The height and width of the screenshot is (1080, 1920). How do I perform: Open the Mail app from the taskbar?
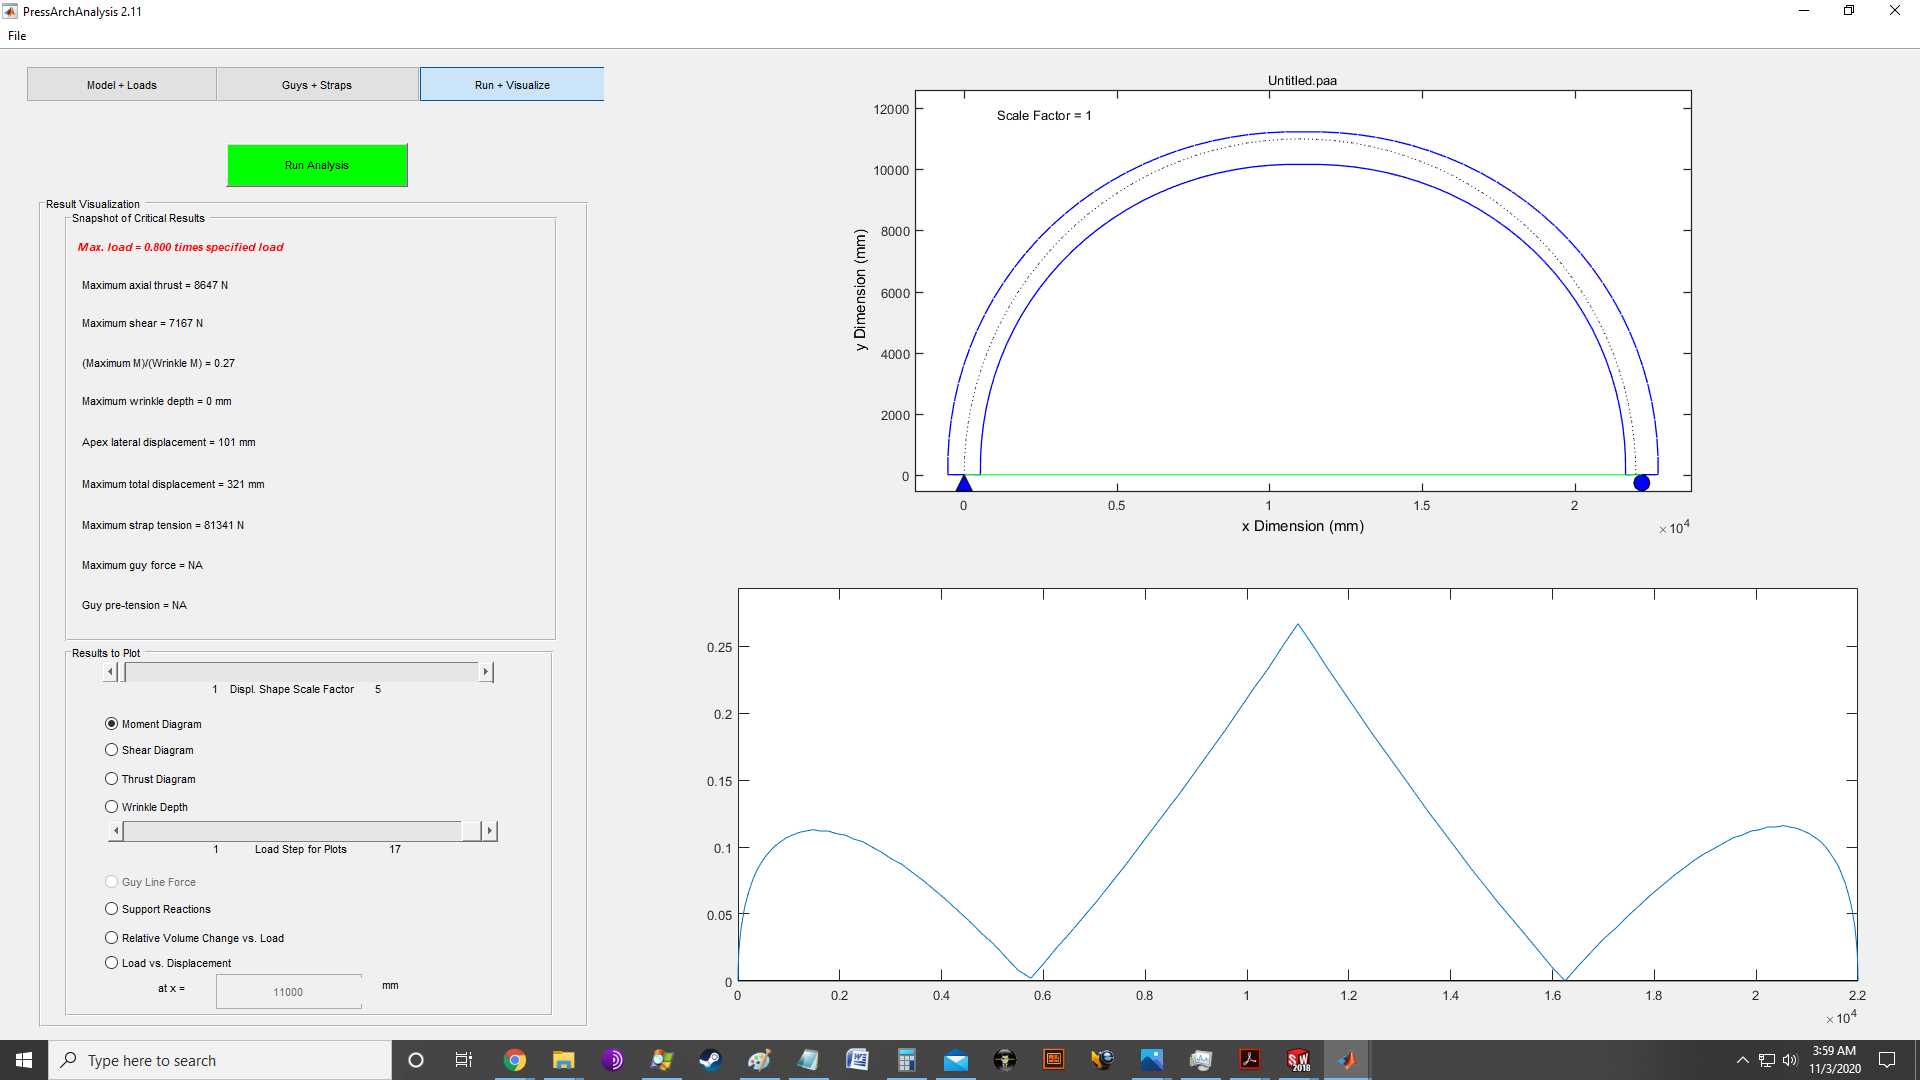pyautogui.click(x=955, y=1060)
